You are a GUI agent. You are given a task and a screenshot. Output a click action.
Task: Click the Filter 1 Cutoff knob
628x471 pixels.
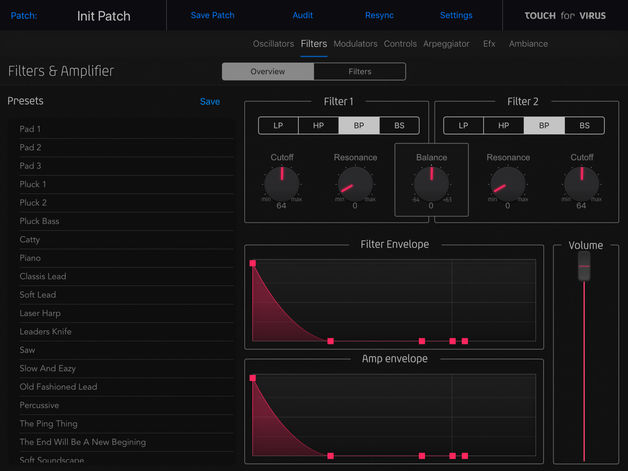[x=282, y=184]
